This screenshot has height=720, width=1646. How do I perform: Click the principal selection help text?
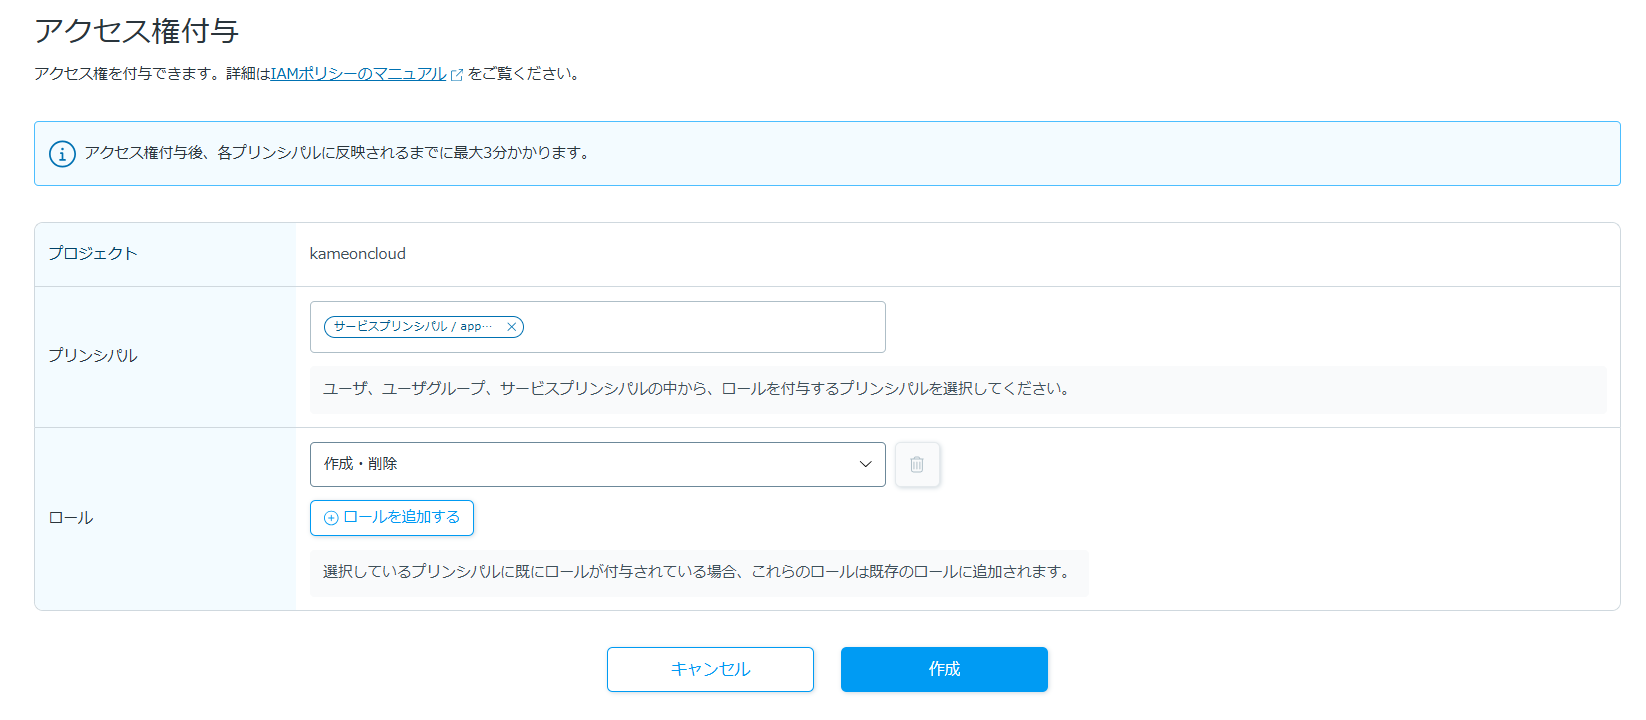[x=696, y=389]
